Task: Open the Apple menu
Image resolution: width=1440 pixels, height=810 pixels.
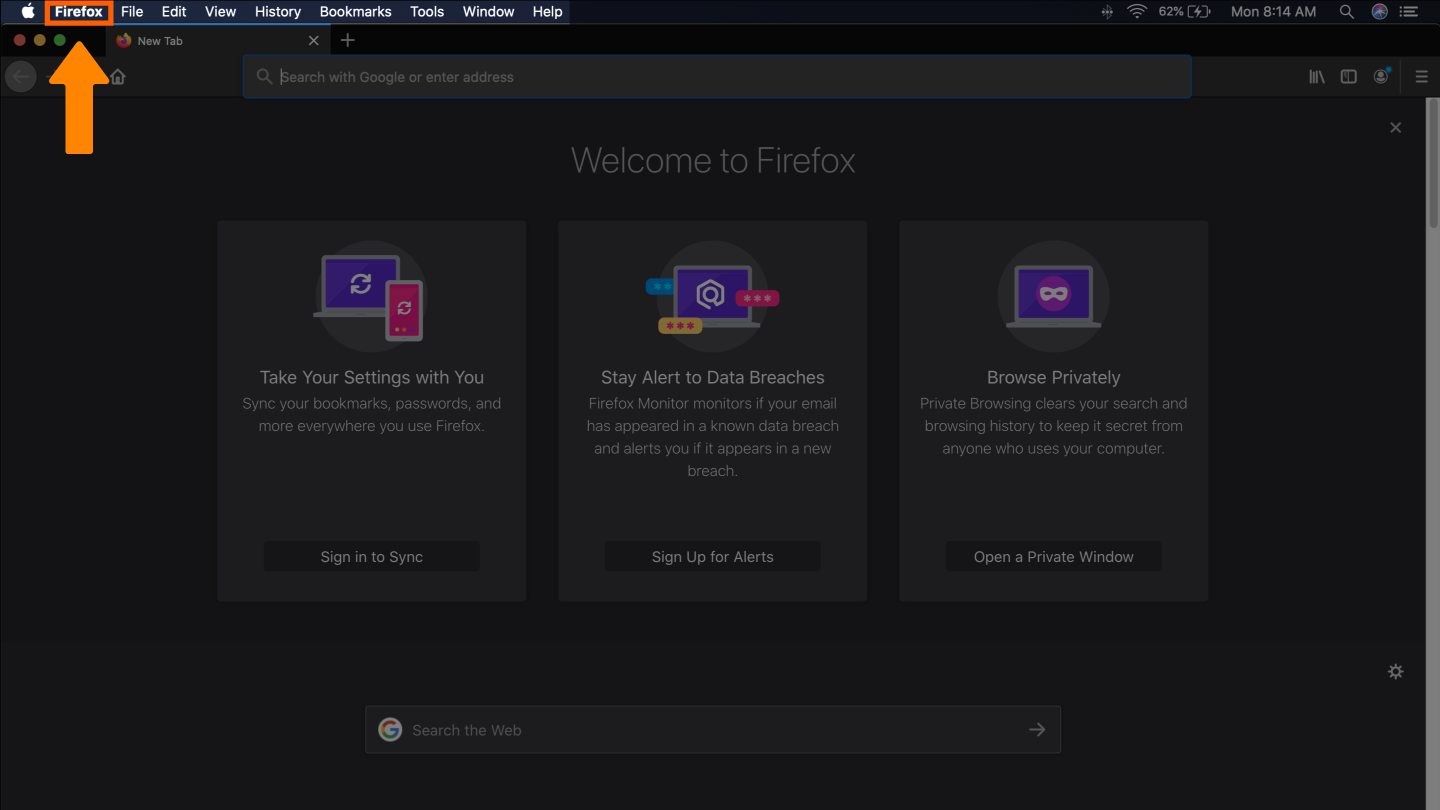Action: (28, 12)
